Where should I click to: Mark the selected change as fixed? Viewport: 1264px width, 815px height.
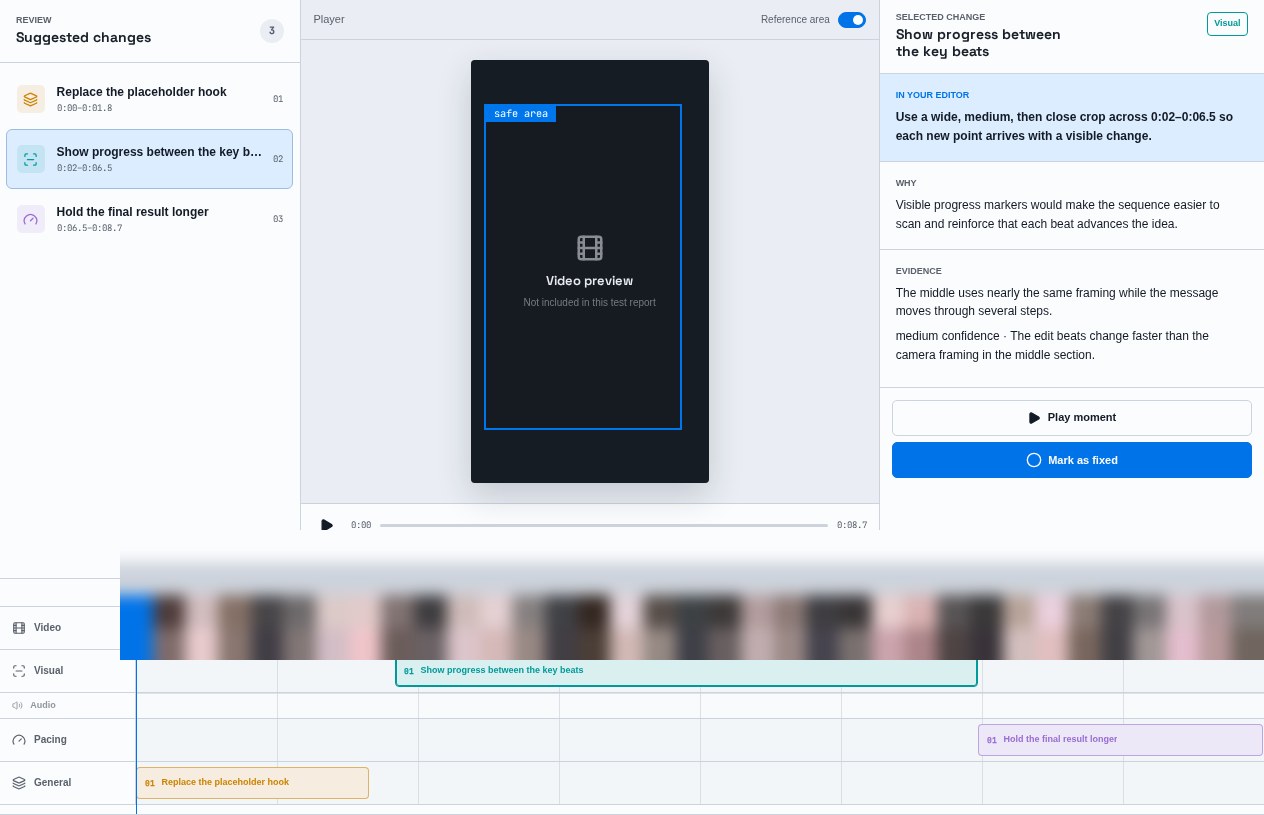click(x=1072, y=460)
